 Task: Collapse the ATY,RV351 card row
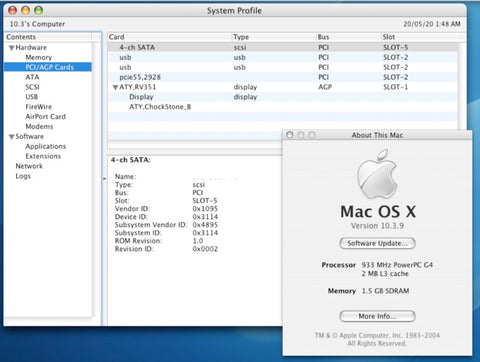(x=115, y=87)
